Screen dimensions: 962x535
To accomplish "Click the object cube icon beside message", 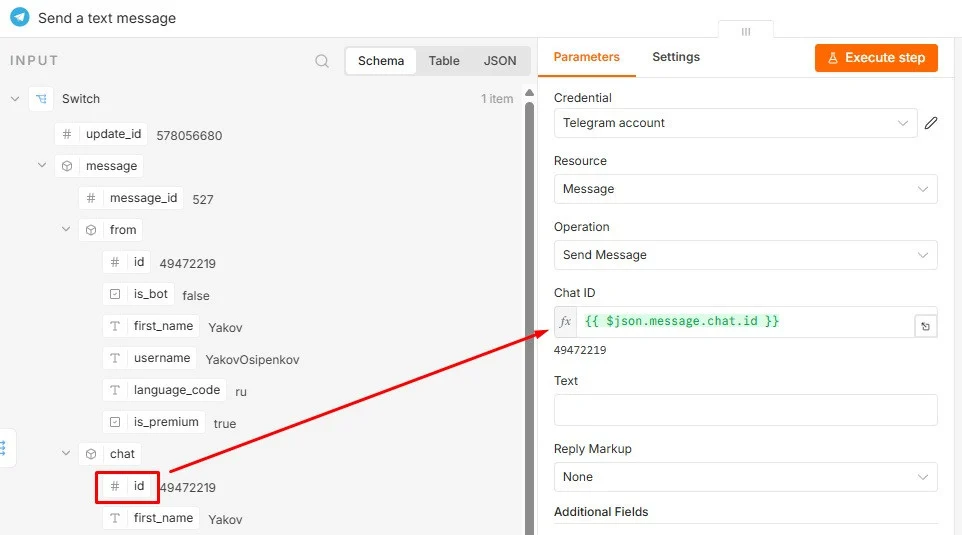I will click(x=67, y=166).
